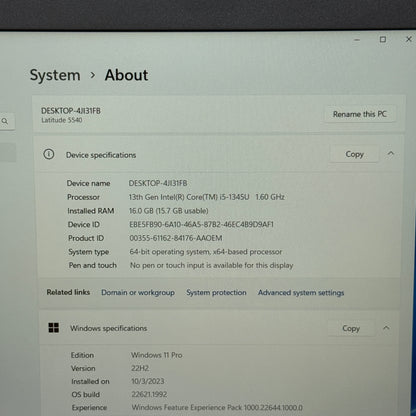This screenshot has height=416, width=416.
Task: Click the 10/3/2023 installed on date
Action: coord(148,381)
